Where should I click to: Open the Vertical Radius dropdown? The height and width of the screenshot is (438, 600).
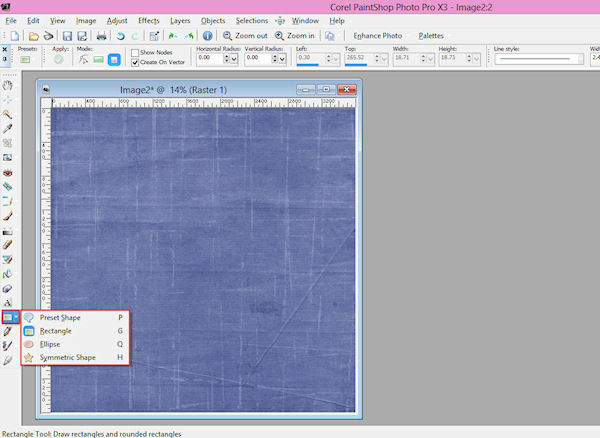click(x=282, y=59)
